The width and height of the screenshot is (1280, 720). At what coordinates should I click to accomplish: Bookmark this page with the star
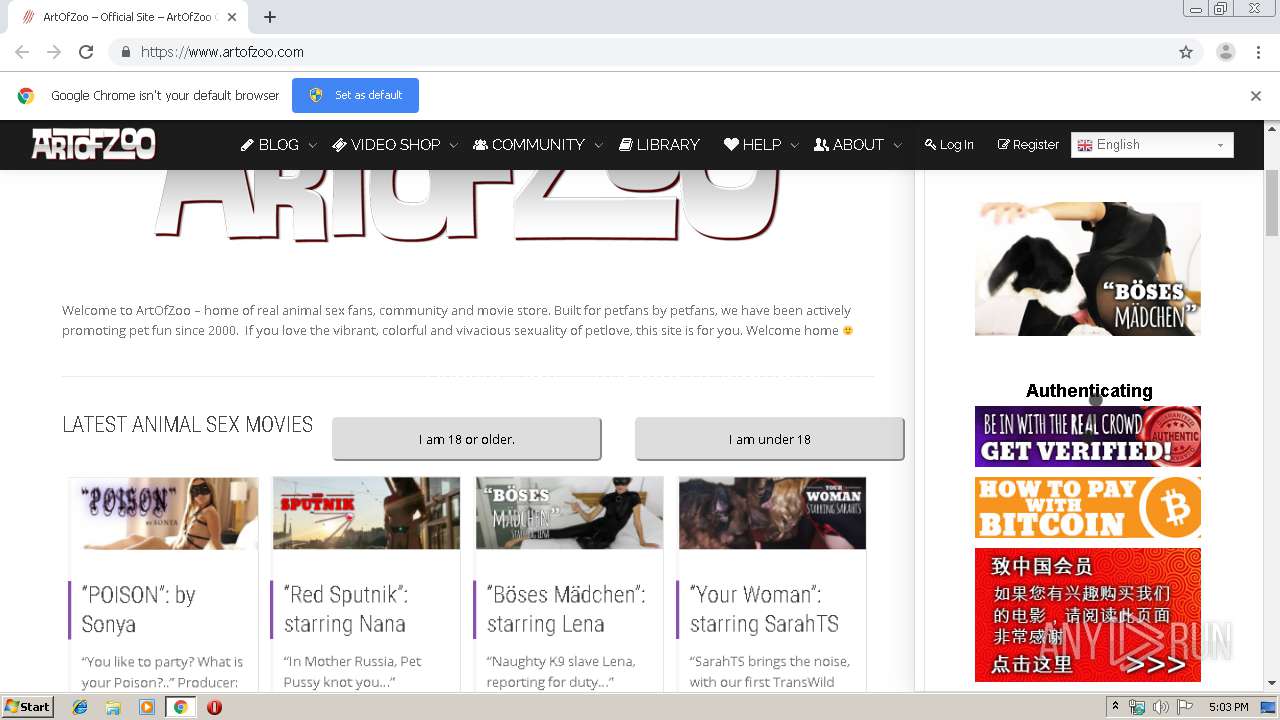click(1186, 52)
